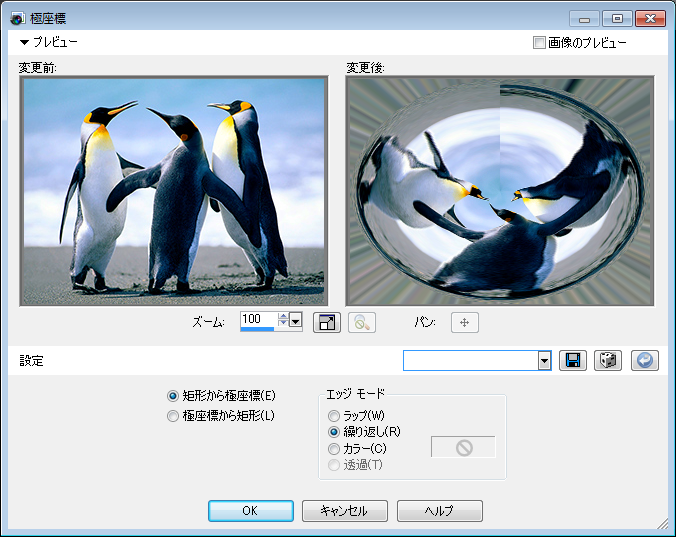The width and height of the screenshot is (676, 537).
Task: Click the キャンセル button
Action: pos(345,511)
